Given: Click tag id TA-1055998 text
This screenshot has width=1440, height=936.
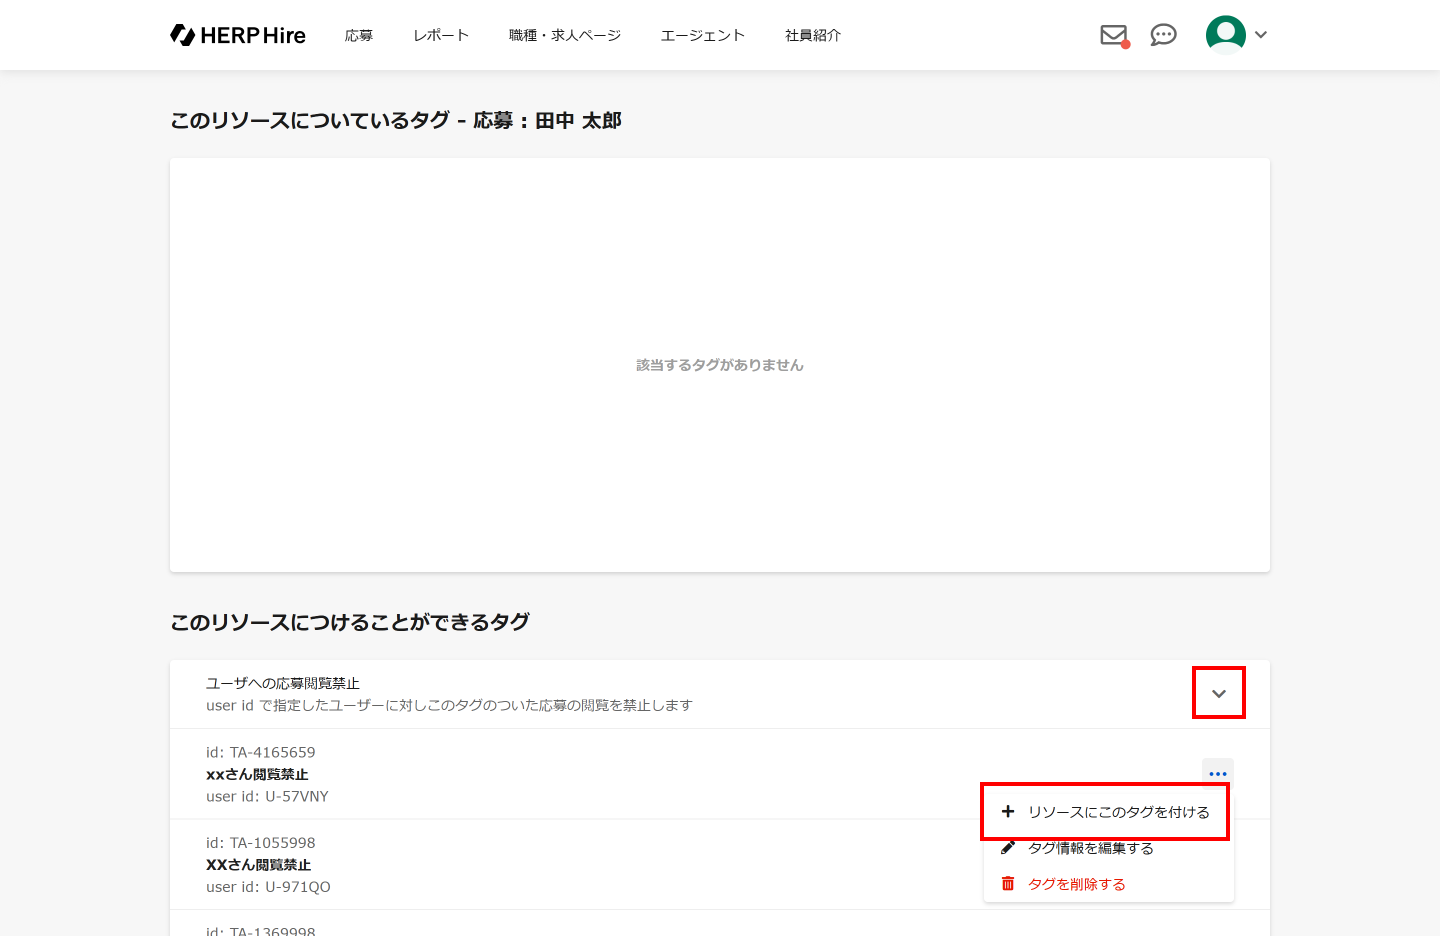Looking at the screenshot, I should [x=261, y=843].
